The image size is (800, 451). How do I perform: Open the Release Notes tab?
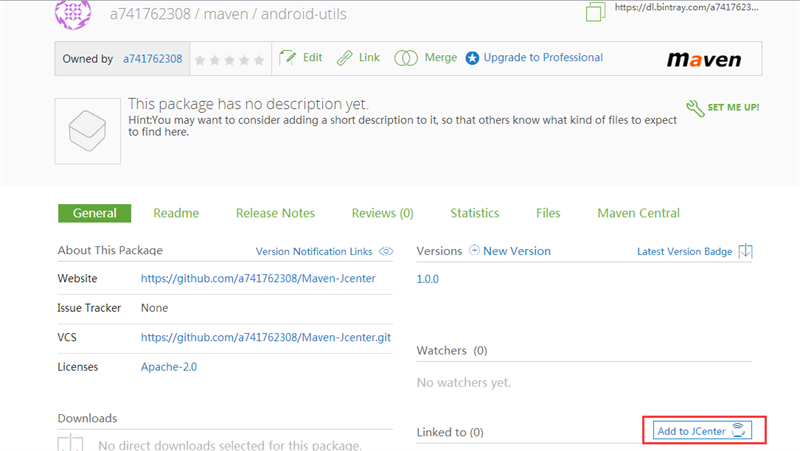click(x=275, y=213)
